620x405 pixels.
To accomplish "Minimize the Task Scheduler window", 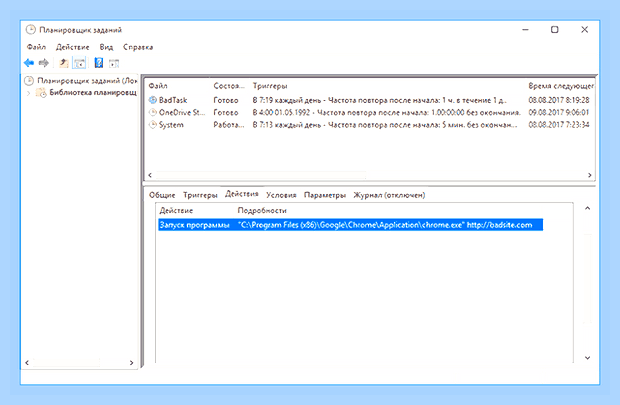I will click(x=525, y=30).
